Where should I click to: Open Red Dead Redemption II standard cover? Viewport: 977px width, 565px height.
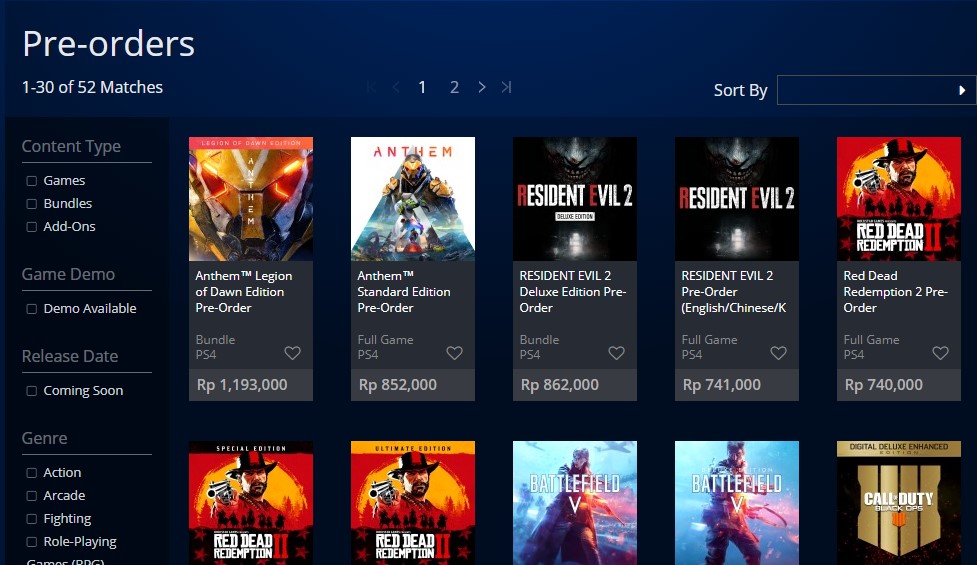pyautogui.click(x=899, y=199)
